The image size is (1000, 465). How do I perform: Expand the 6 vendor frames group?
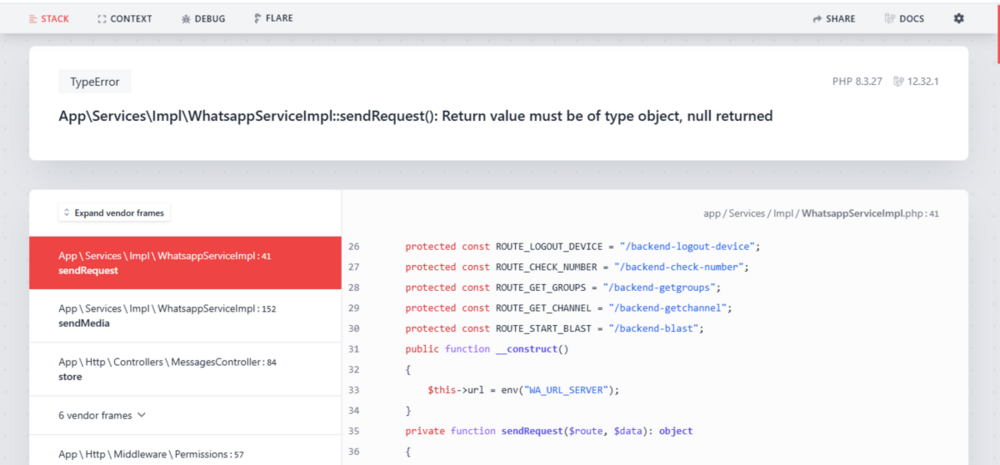point(102,415)
